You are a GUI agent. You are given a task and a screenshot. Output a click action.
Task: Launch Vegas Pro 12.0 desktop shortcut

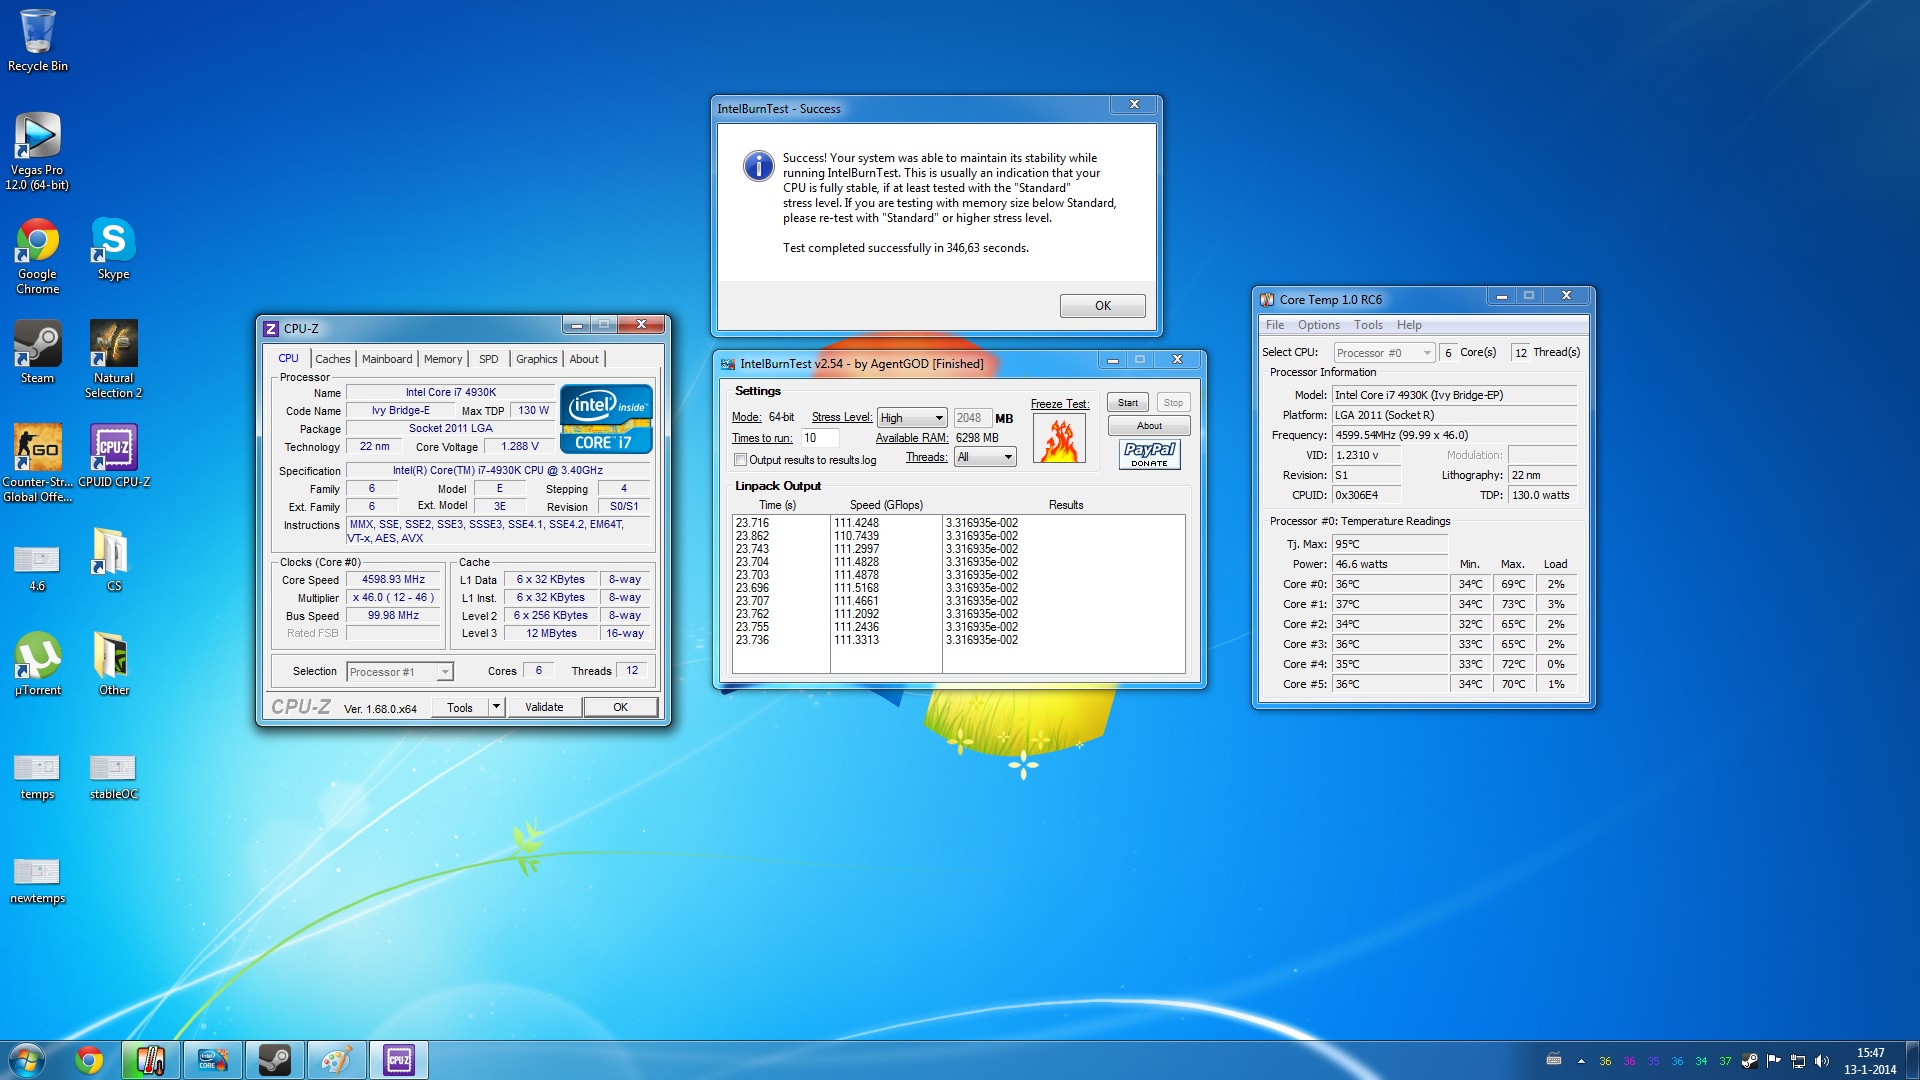pyautogui.click(x=38, y=150)
